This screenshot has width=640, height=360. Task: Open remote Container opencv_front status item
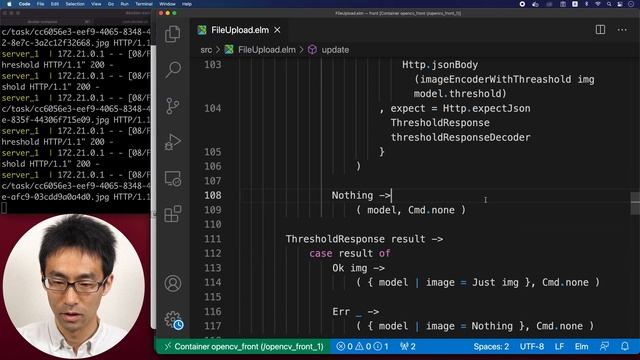click(244, 347)
